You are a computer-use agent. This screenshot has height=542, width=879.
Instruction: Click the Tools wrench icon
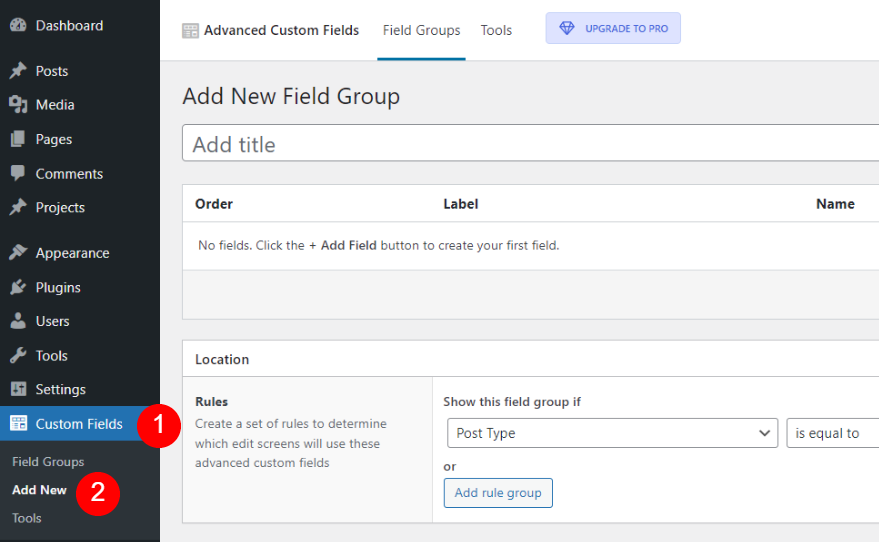coord(18,355)
